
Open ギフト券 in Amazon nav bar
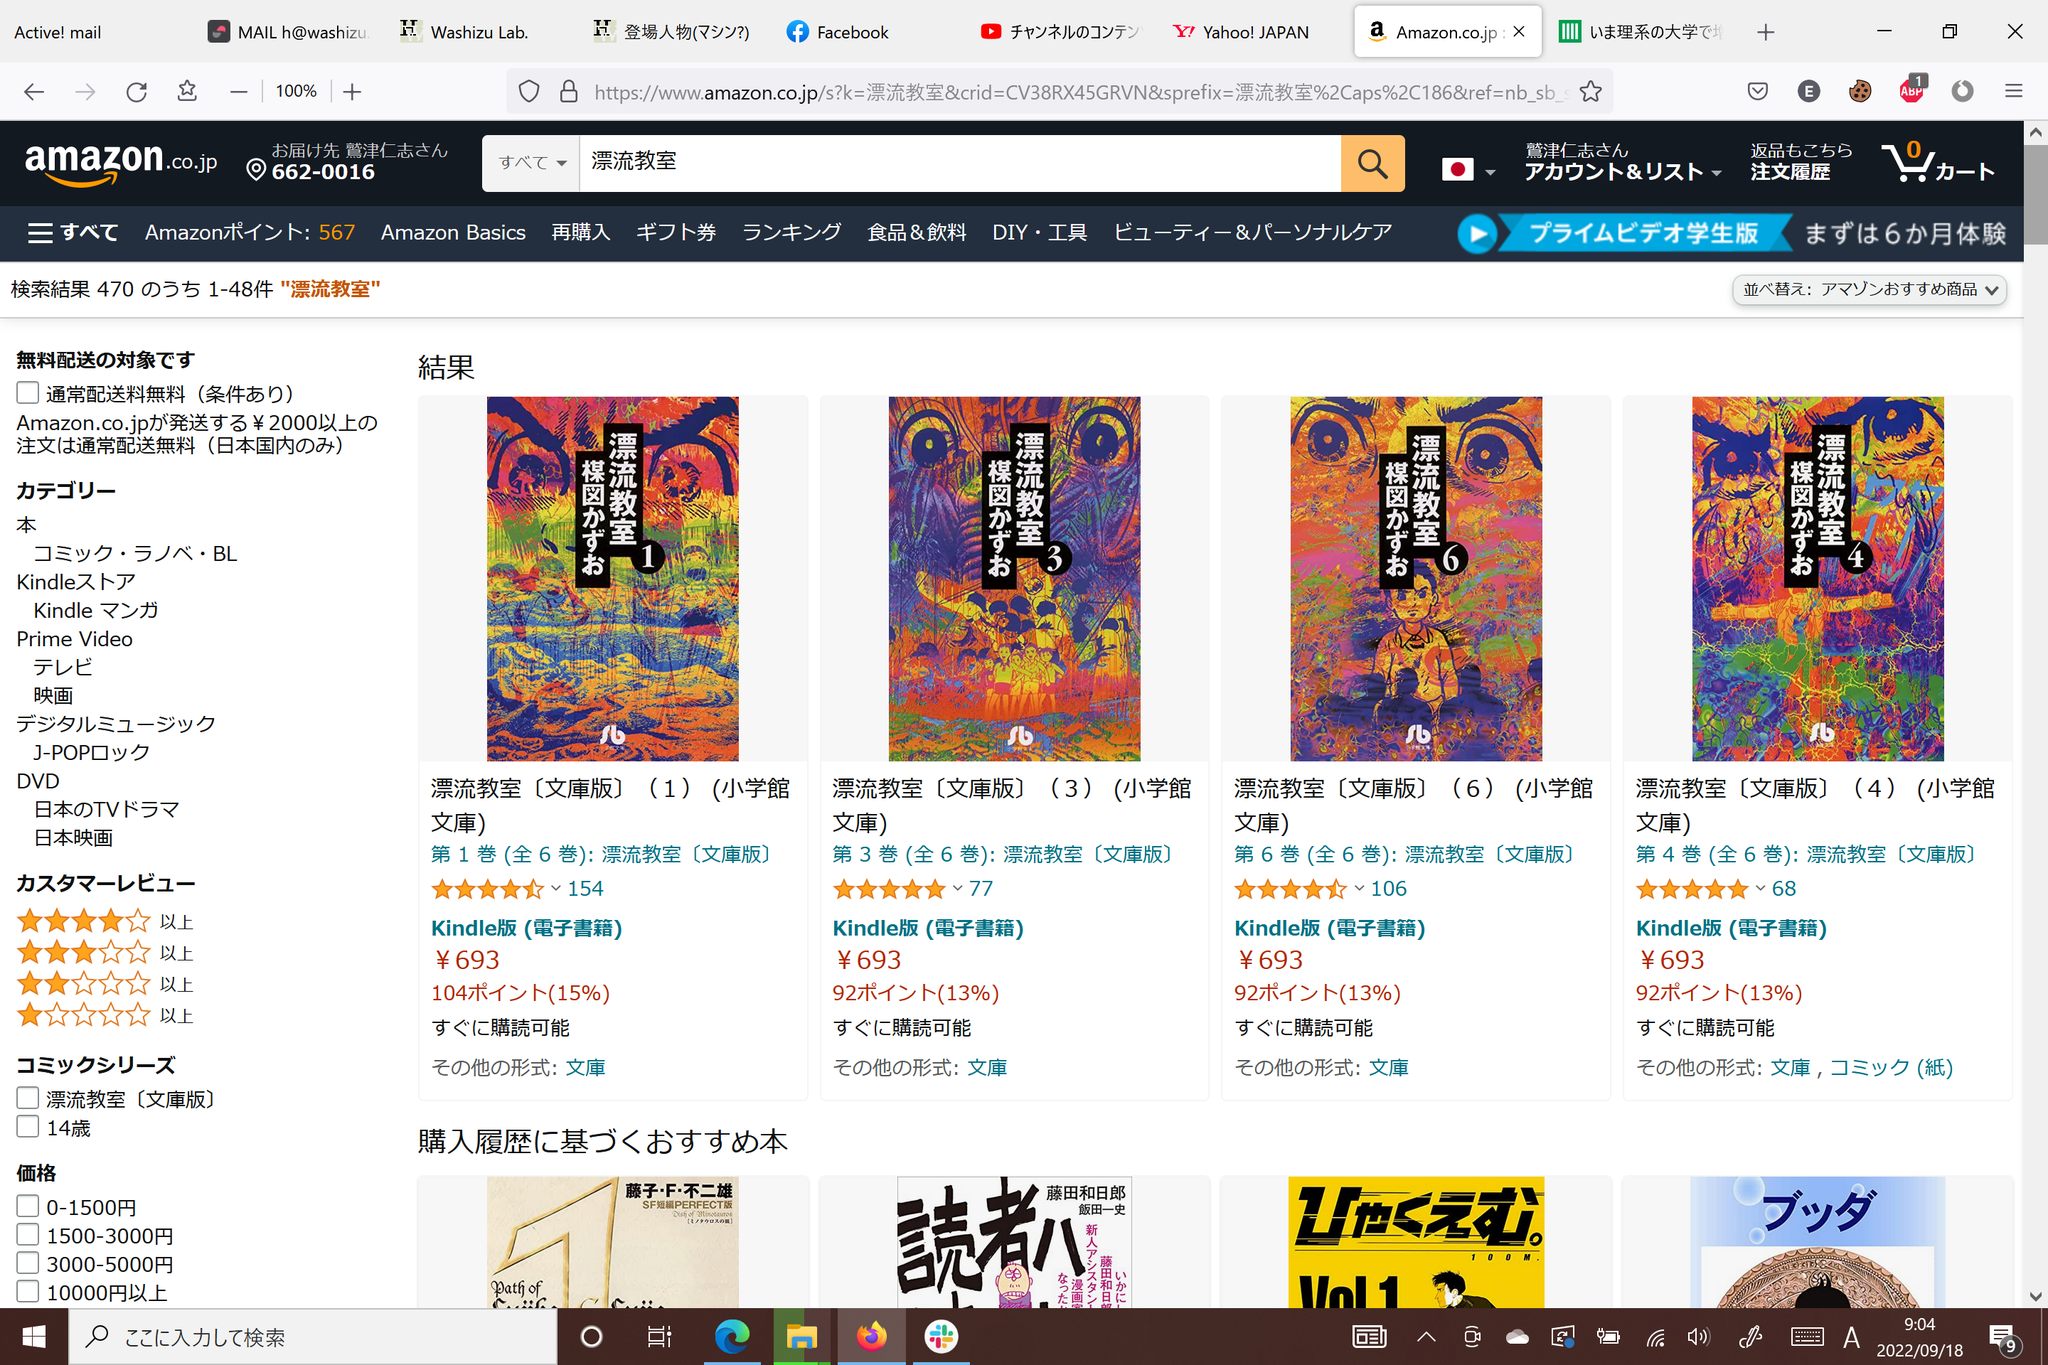pos(676,233)
